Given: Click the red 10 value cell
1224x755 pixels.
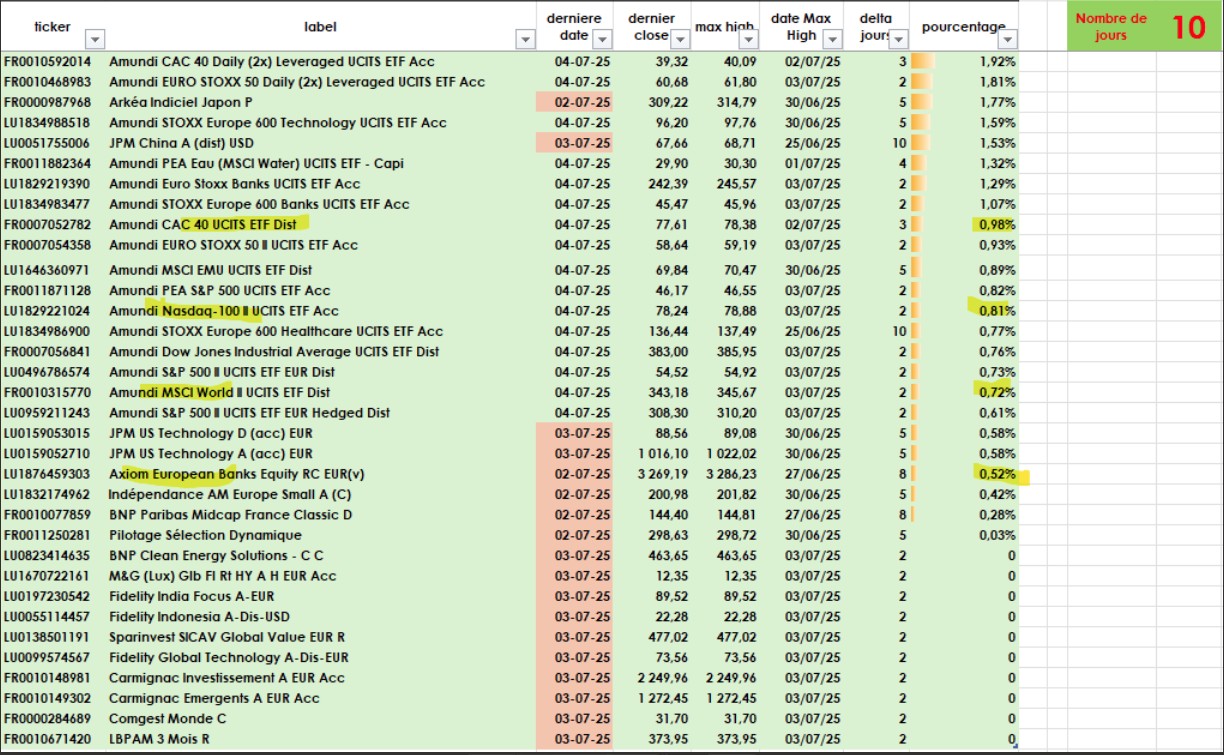Looking at the screenshot, I should (1188, 27).
